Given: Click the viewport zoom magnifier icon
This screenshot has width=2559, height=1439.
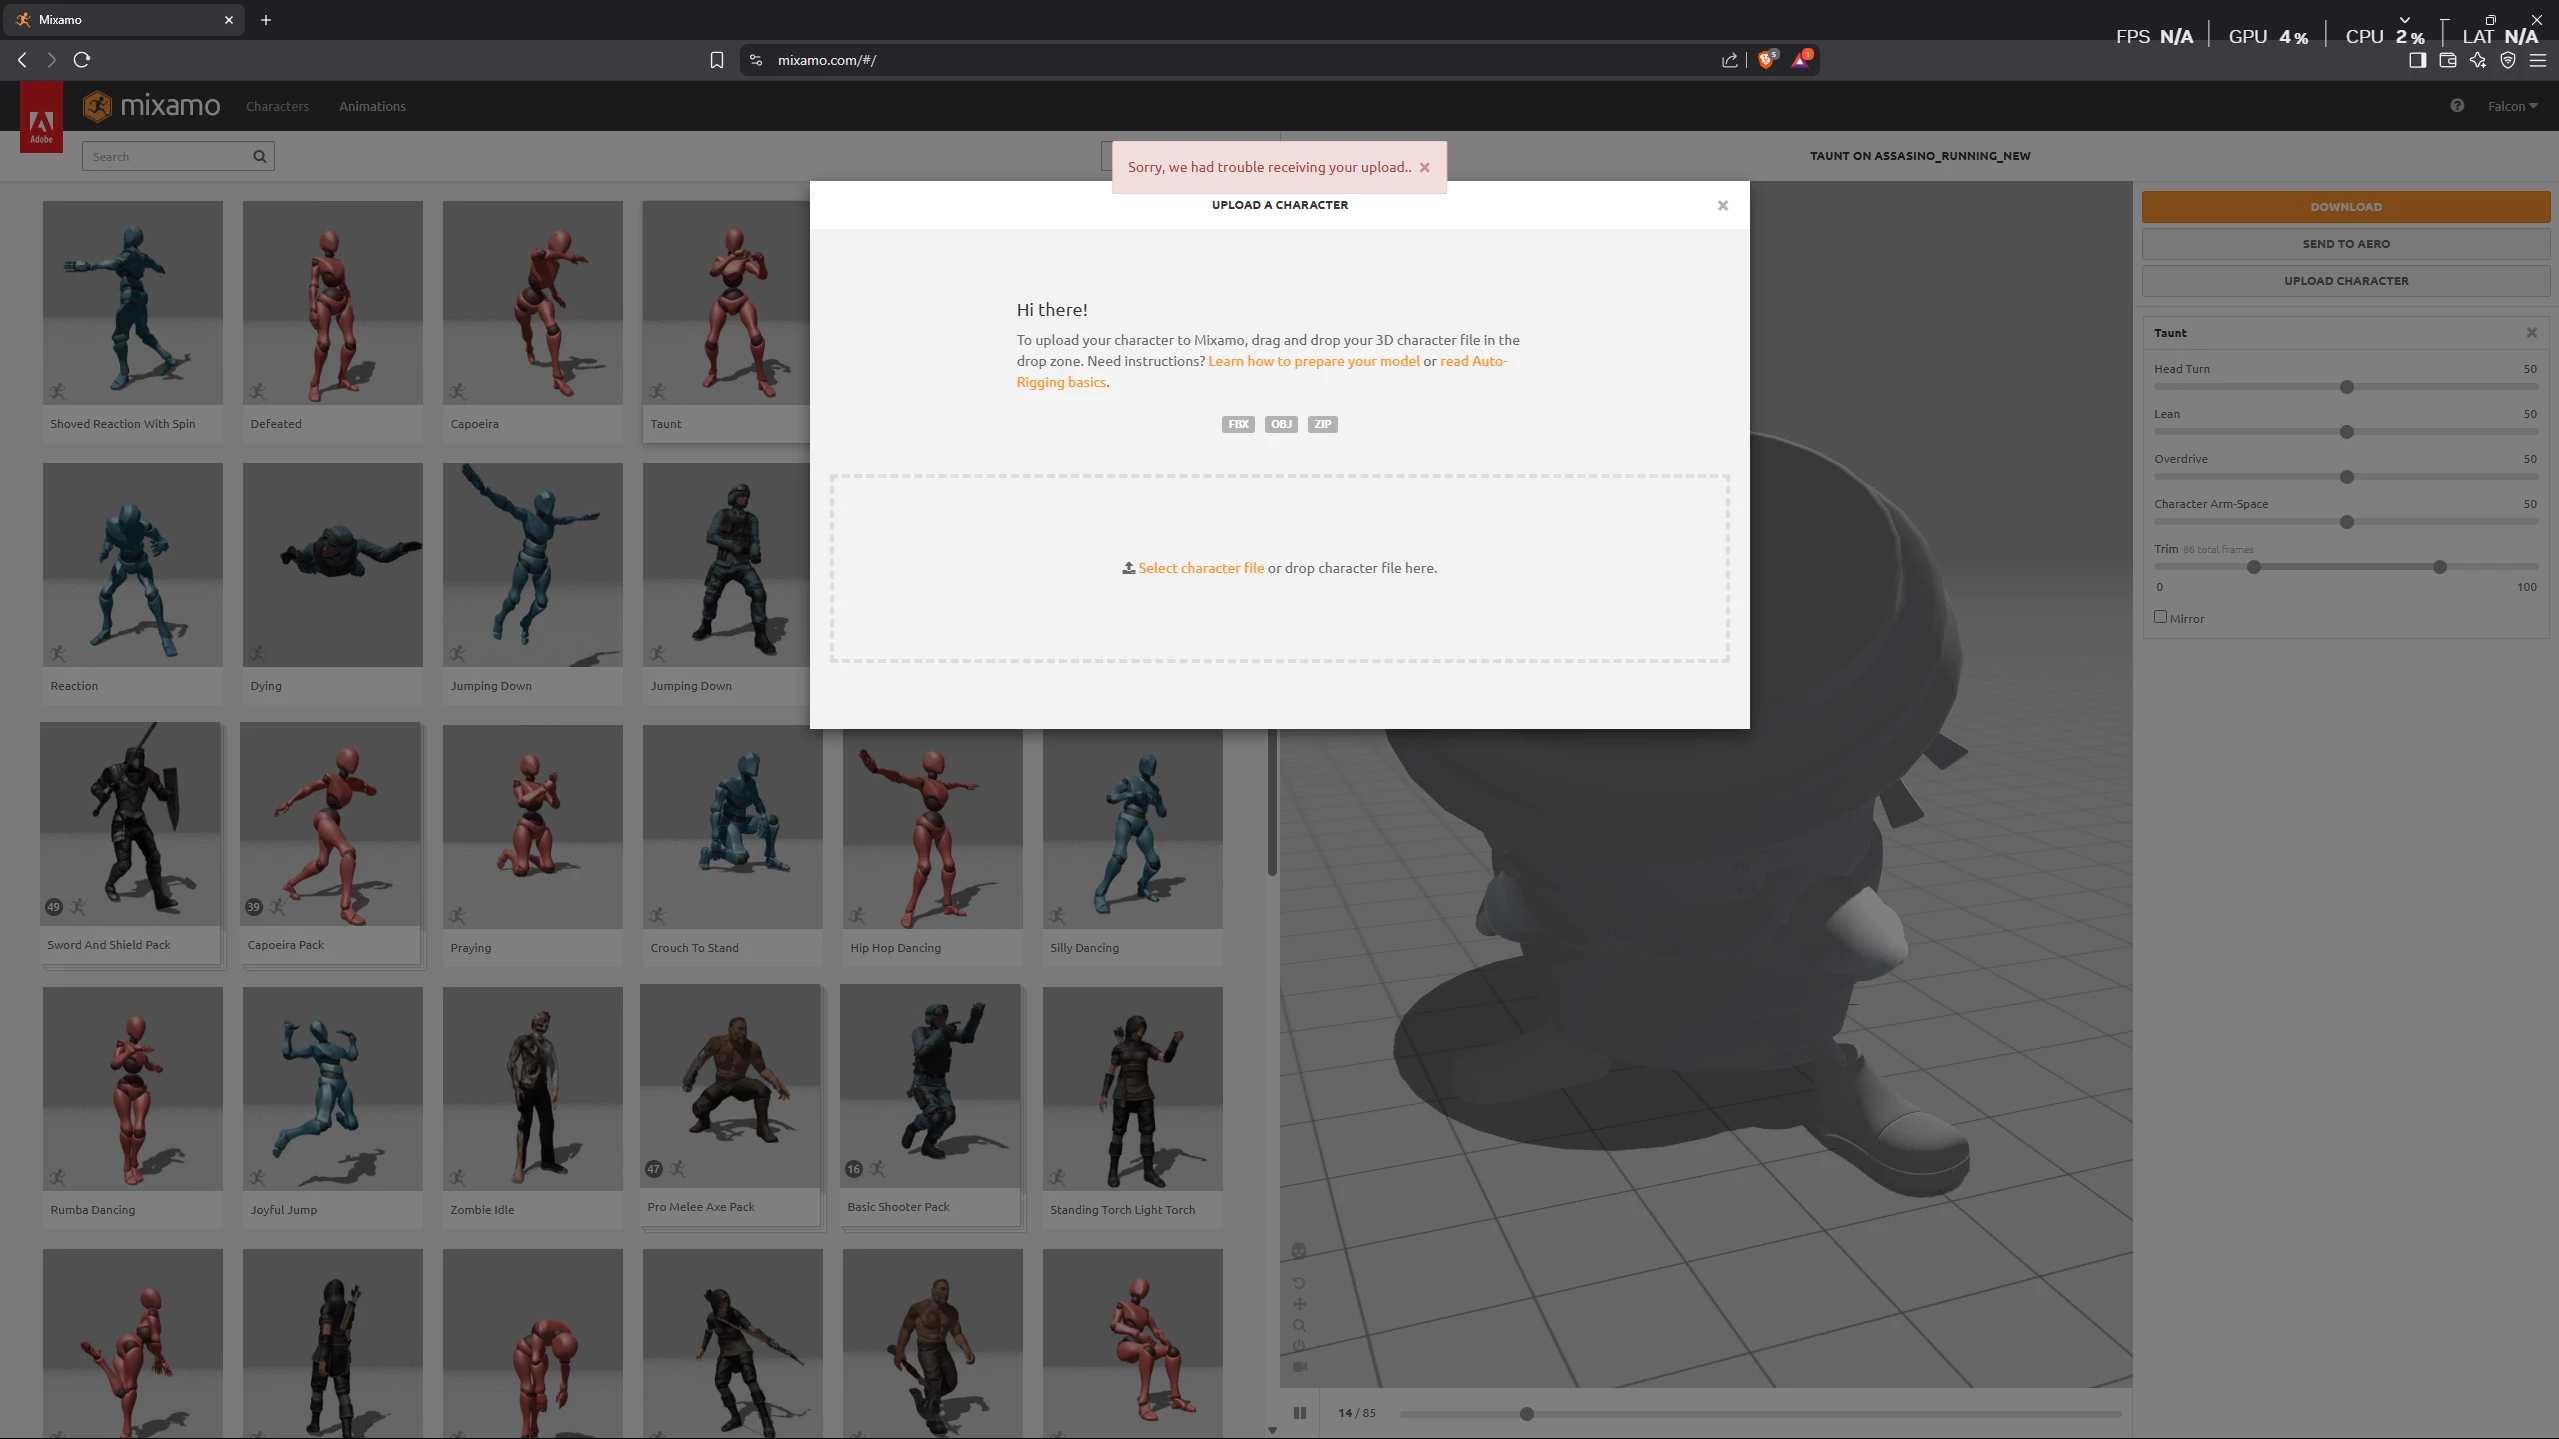Looking at the screenshot, I should [1299, 1326].
